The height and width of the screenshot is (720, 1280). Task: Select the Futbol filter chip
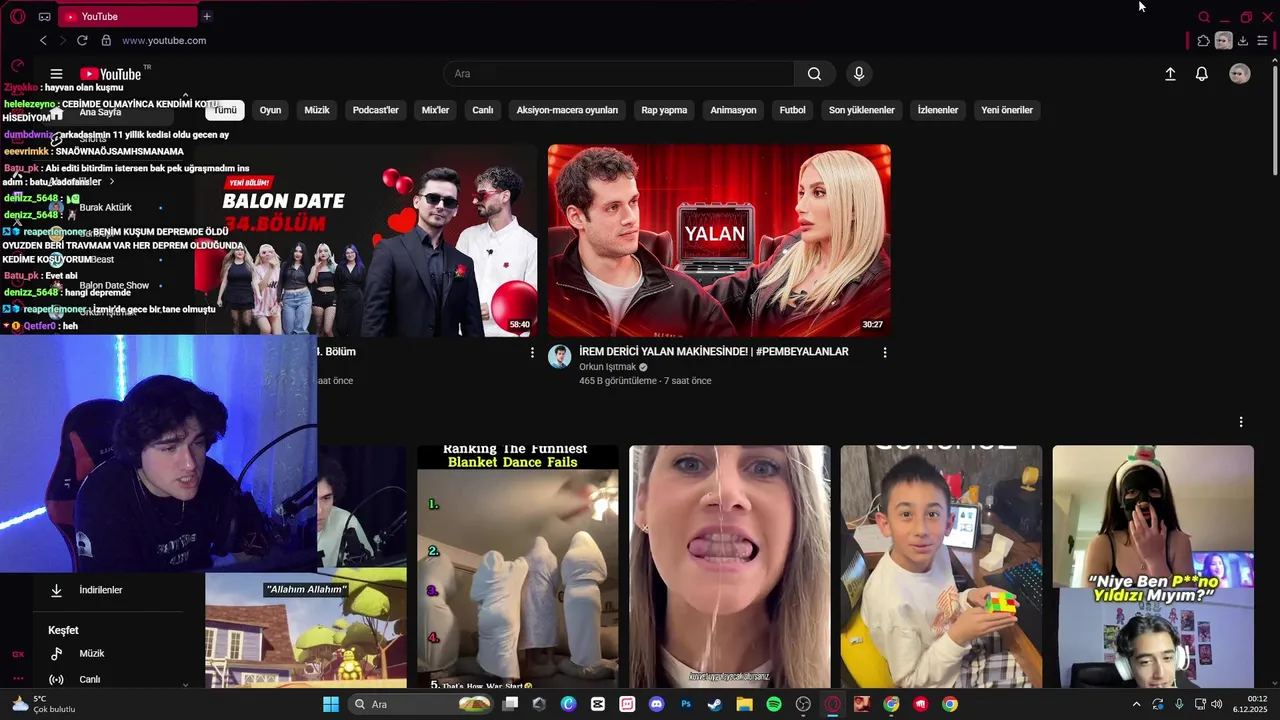tap(793, 110)
